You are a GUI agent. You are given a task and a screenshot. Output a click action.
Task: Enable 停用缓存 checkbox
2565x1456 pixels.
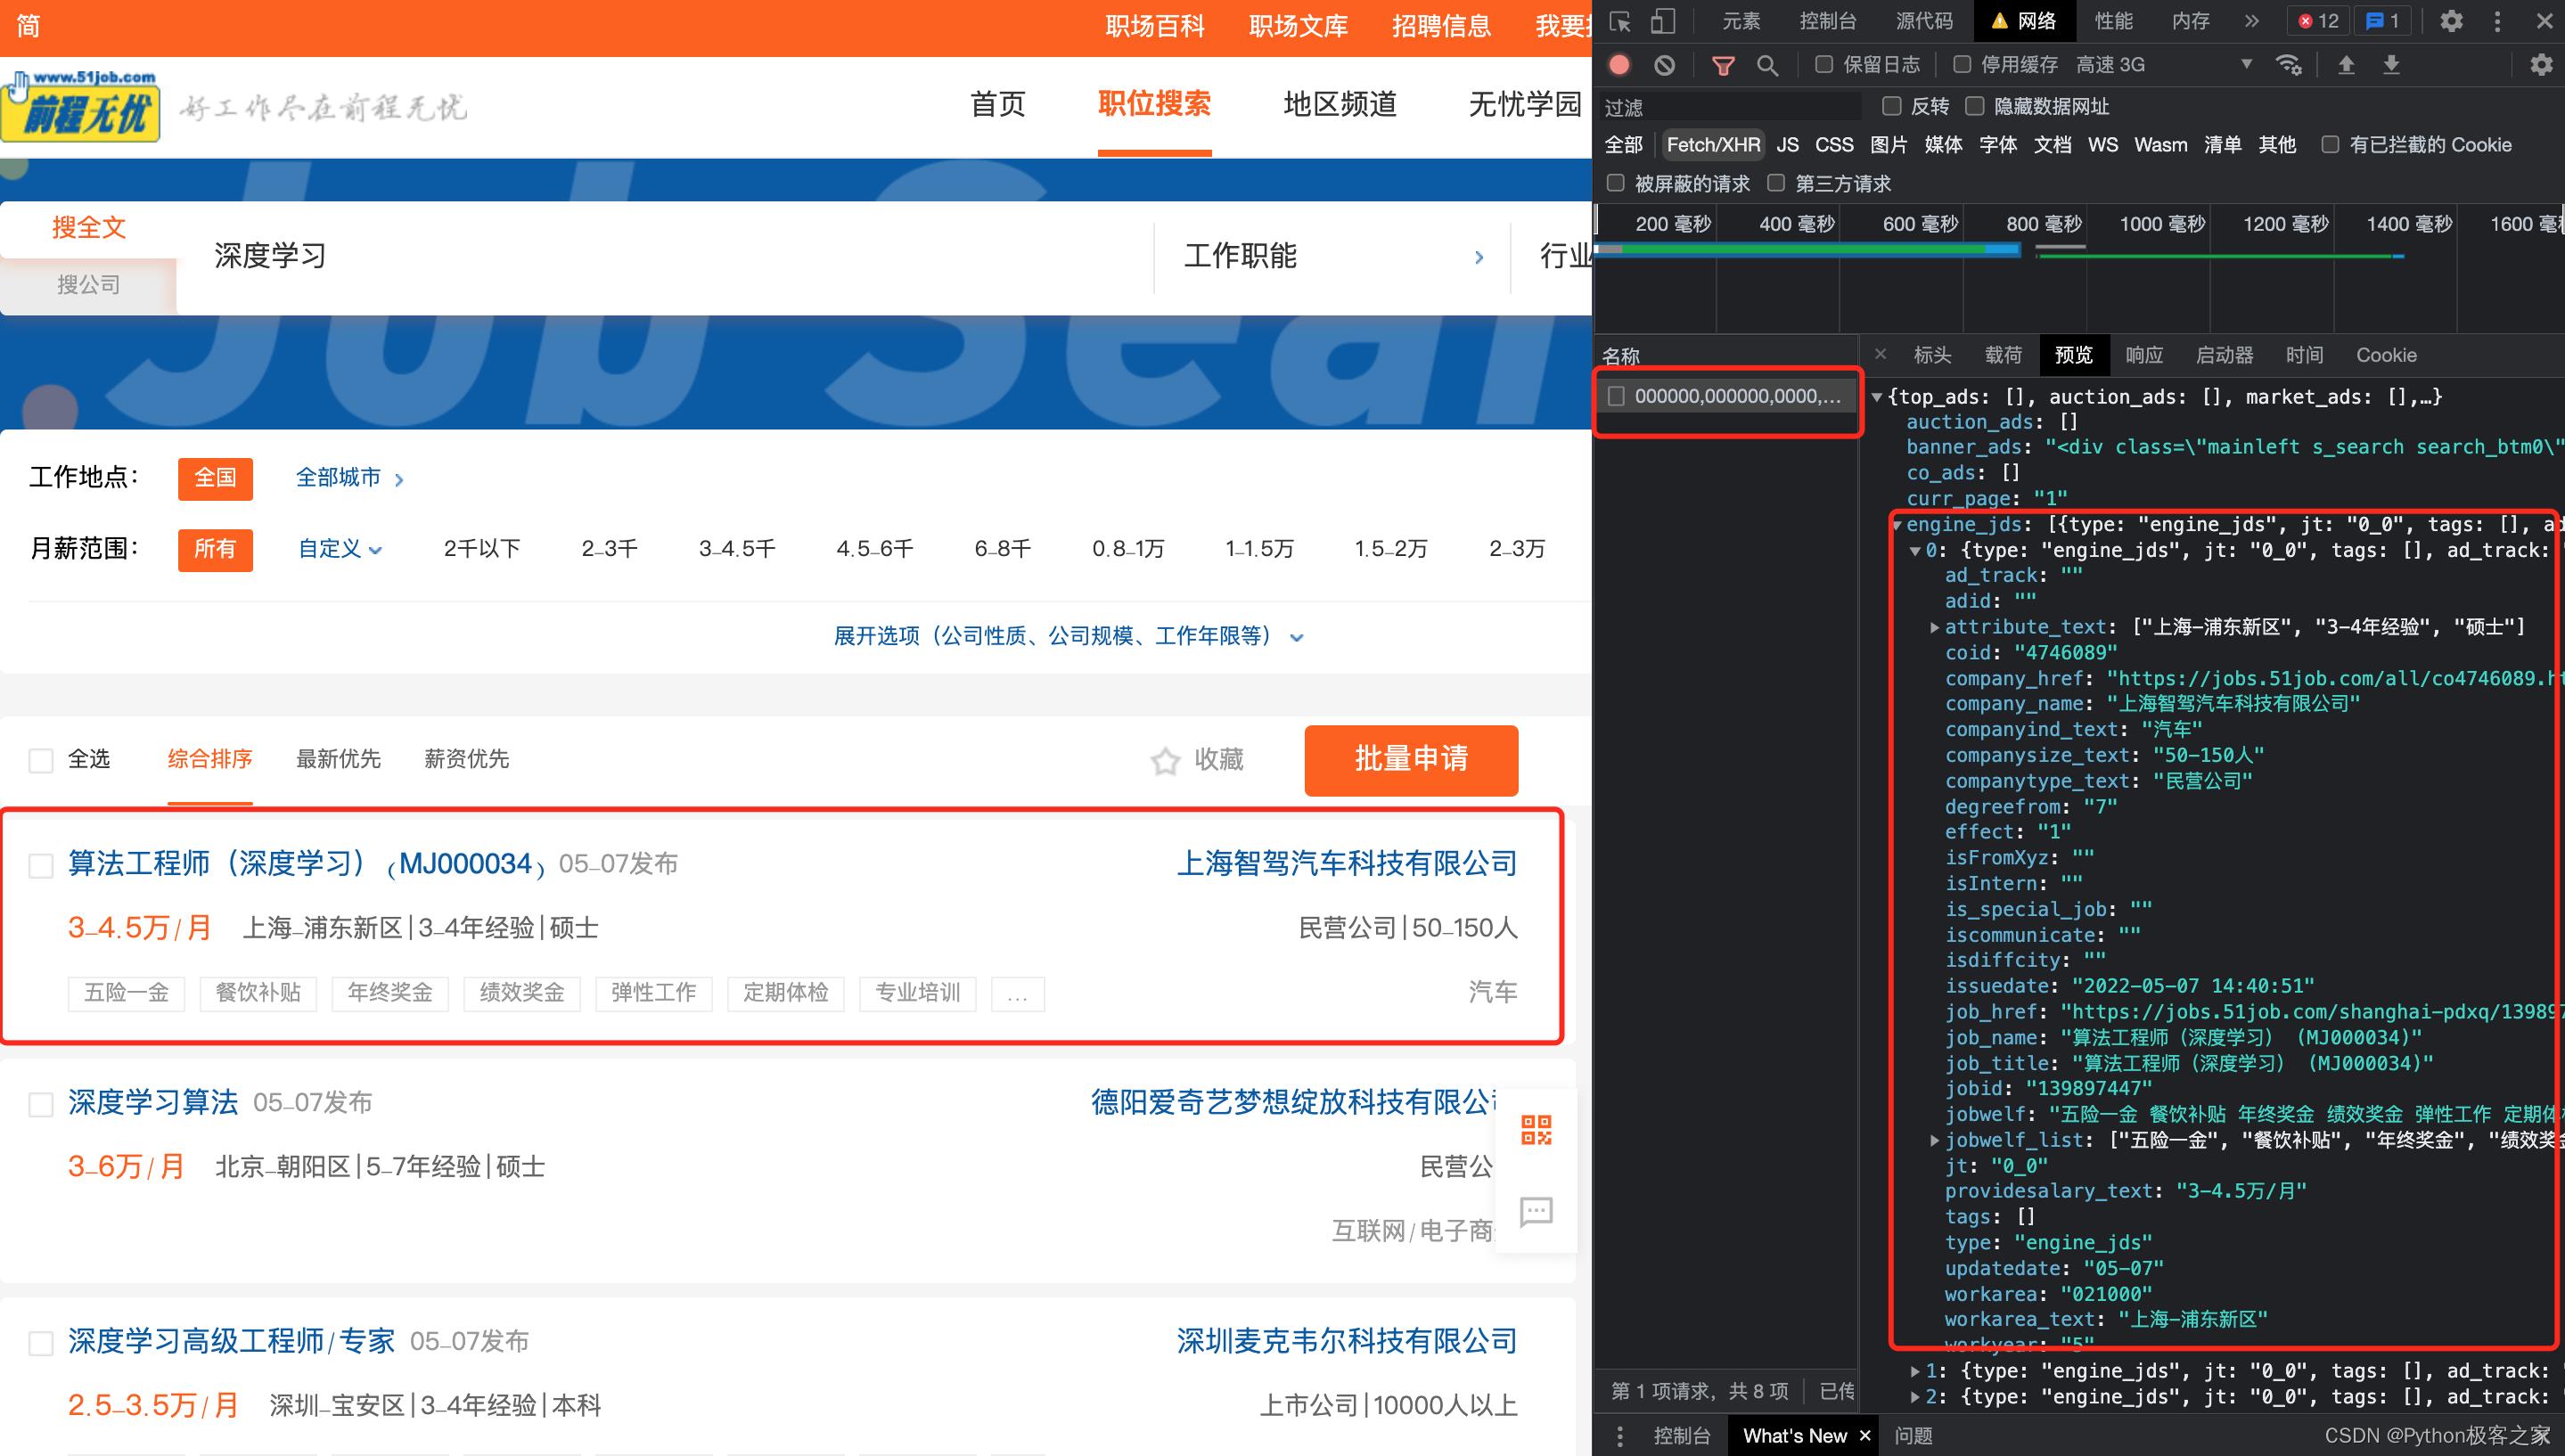[1962, 65]
